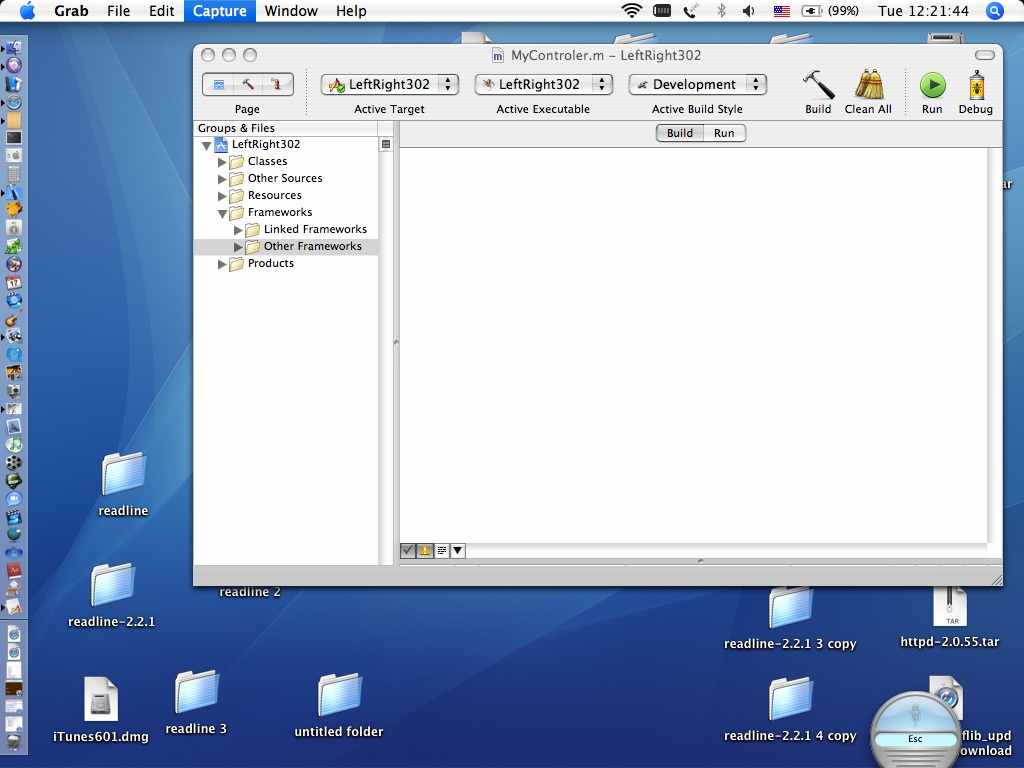Screen dimensions: 1024x768
Task: Select the readline-2.2.1 4 copy folder
Action: [790, 698]
